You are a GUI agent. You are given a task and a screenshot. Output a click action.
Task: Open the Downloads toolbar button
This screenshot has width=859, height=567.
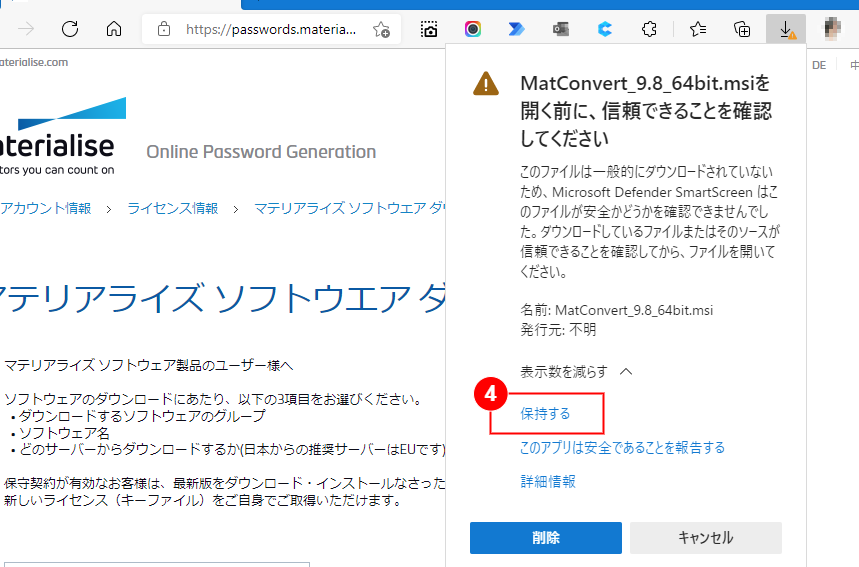[x=786, y=29]
